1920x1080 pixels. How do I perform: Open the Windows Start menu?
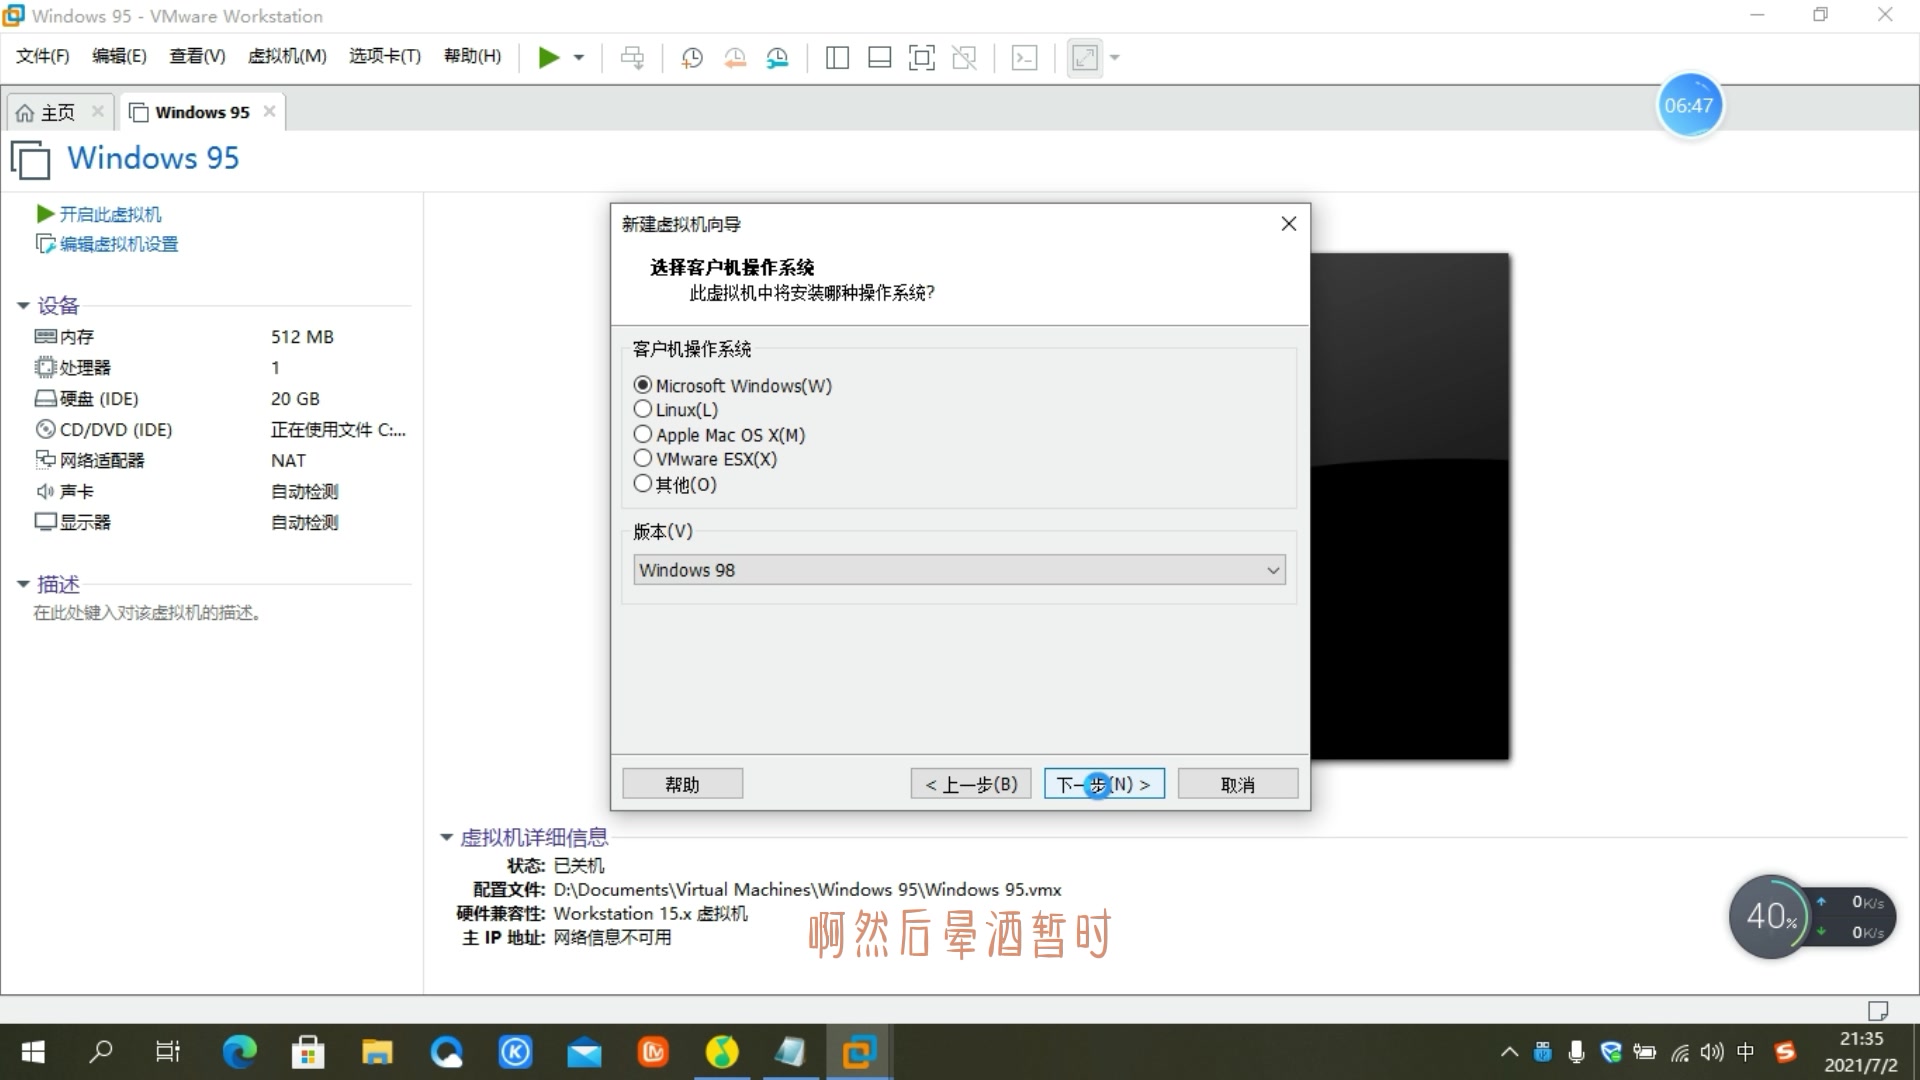33,1052
